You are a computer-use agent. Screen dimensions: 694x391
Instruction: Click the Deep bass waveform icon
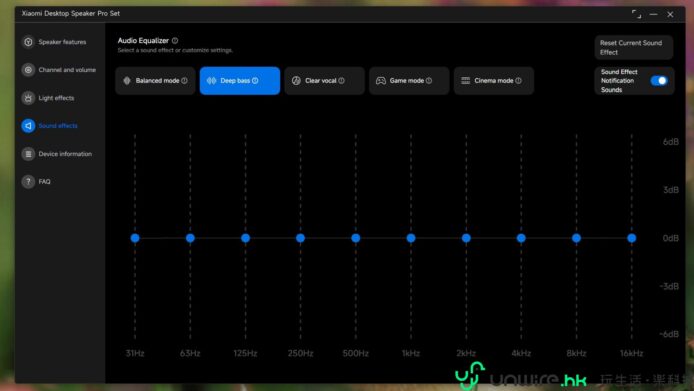[212, 81]
